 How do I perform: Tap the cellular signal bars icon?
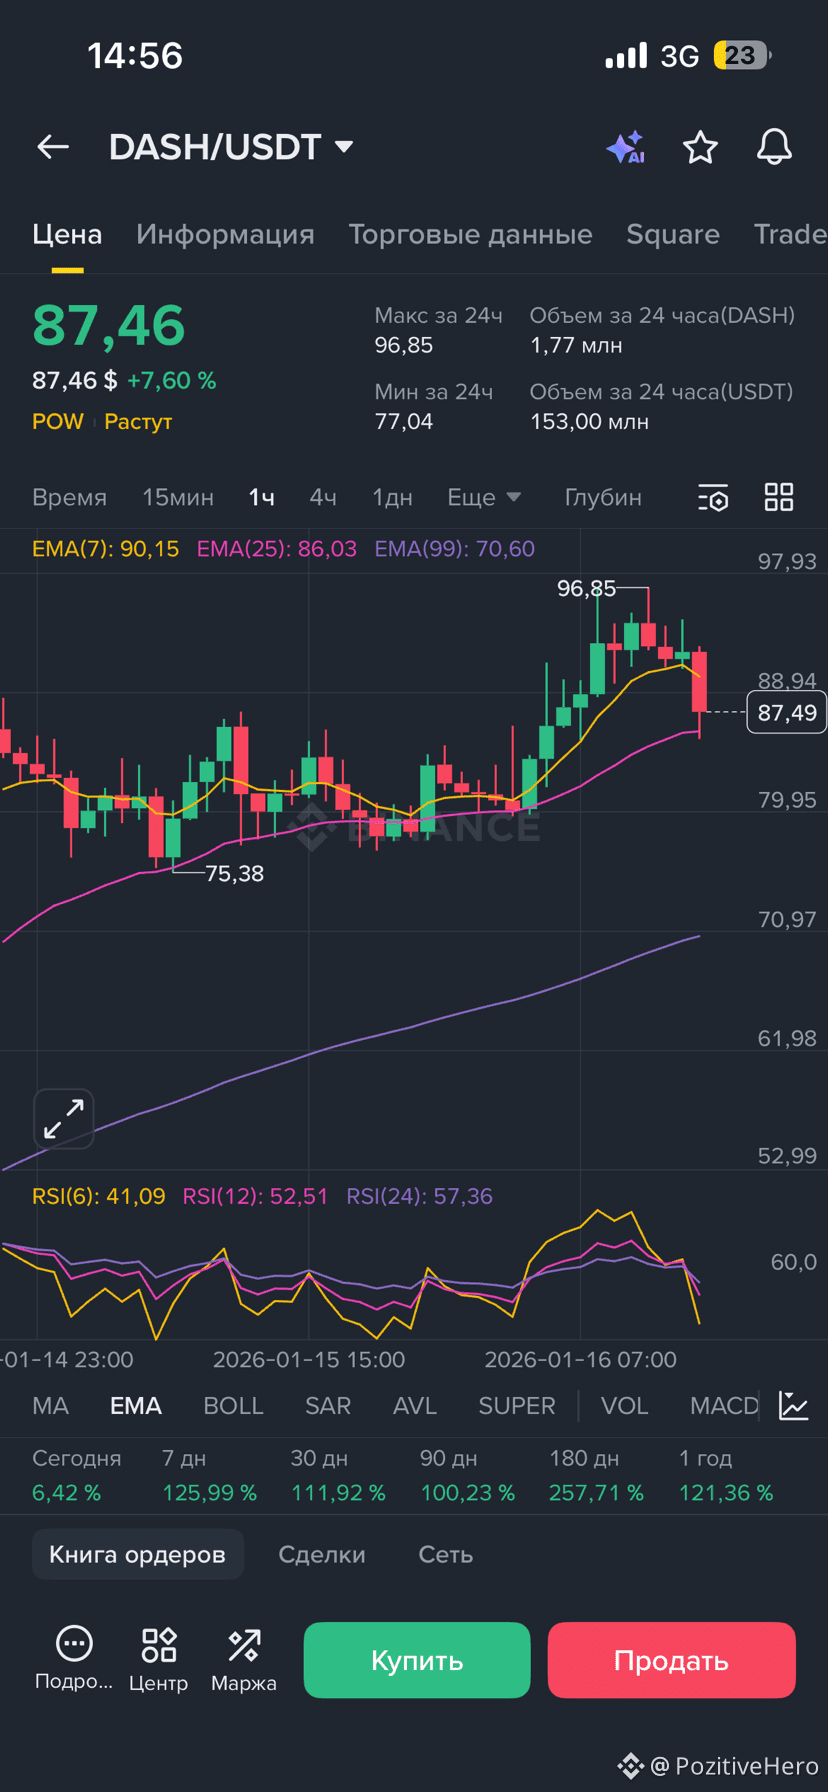tap(626, 56)
